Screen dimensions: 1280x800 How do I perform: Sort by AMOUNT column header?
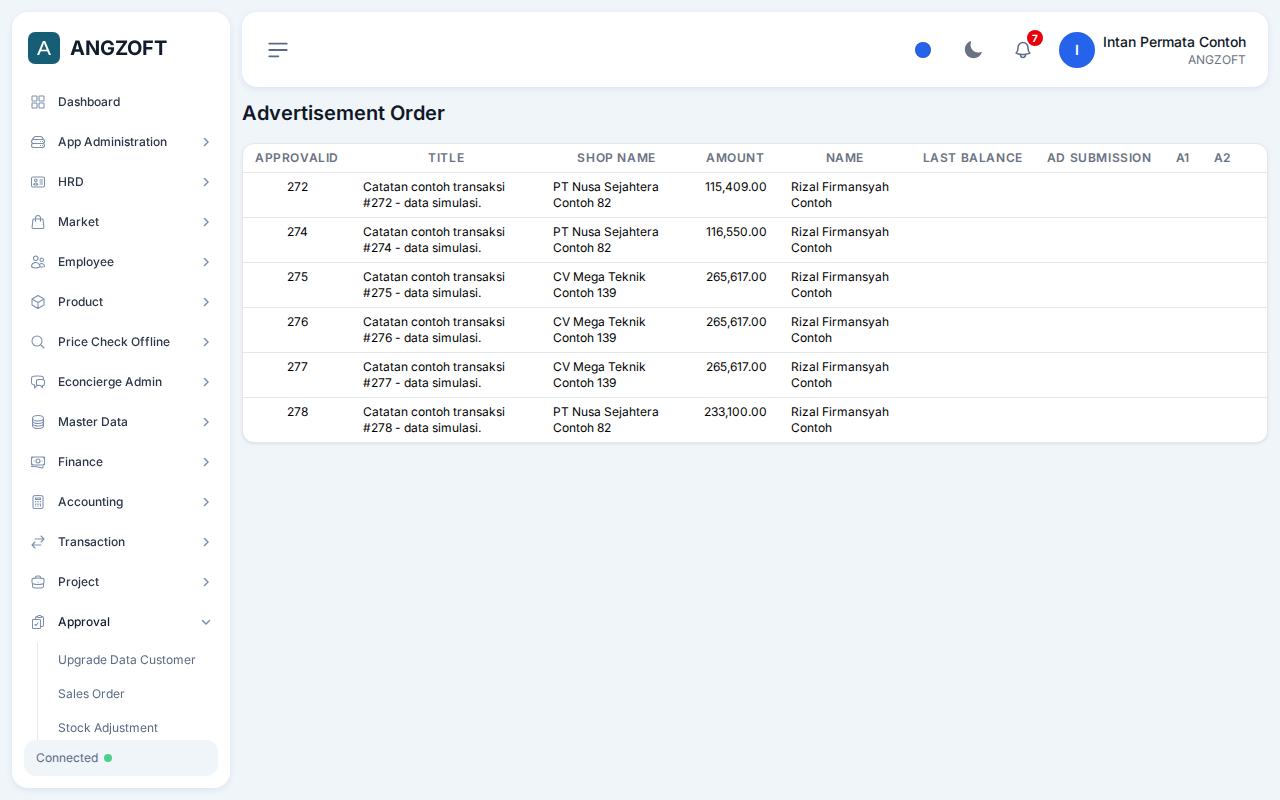pos(735,158)
